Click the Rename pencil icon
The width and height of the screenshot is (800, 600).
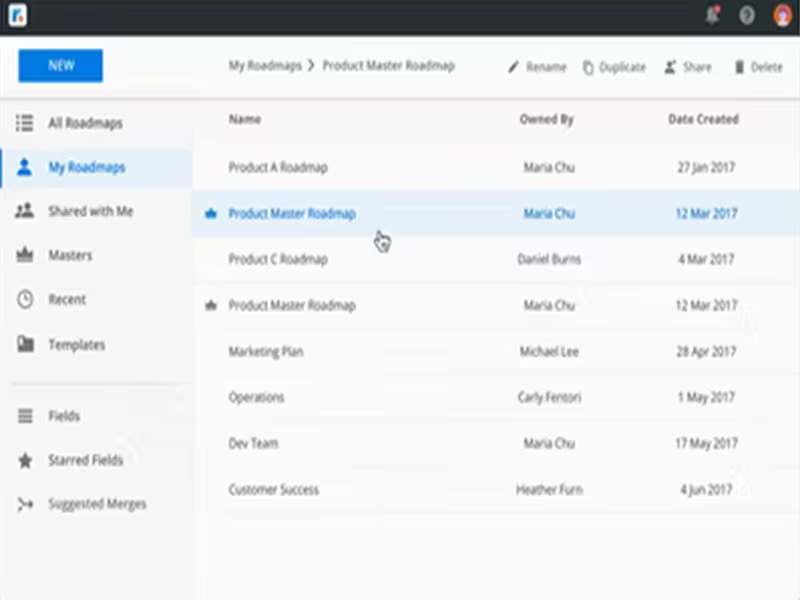pyautogui.click(x=513, y=67)
